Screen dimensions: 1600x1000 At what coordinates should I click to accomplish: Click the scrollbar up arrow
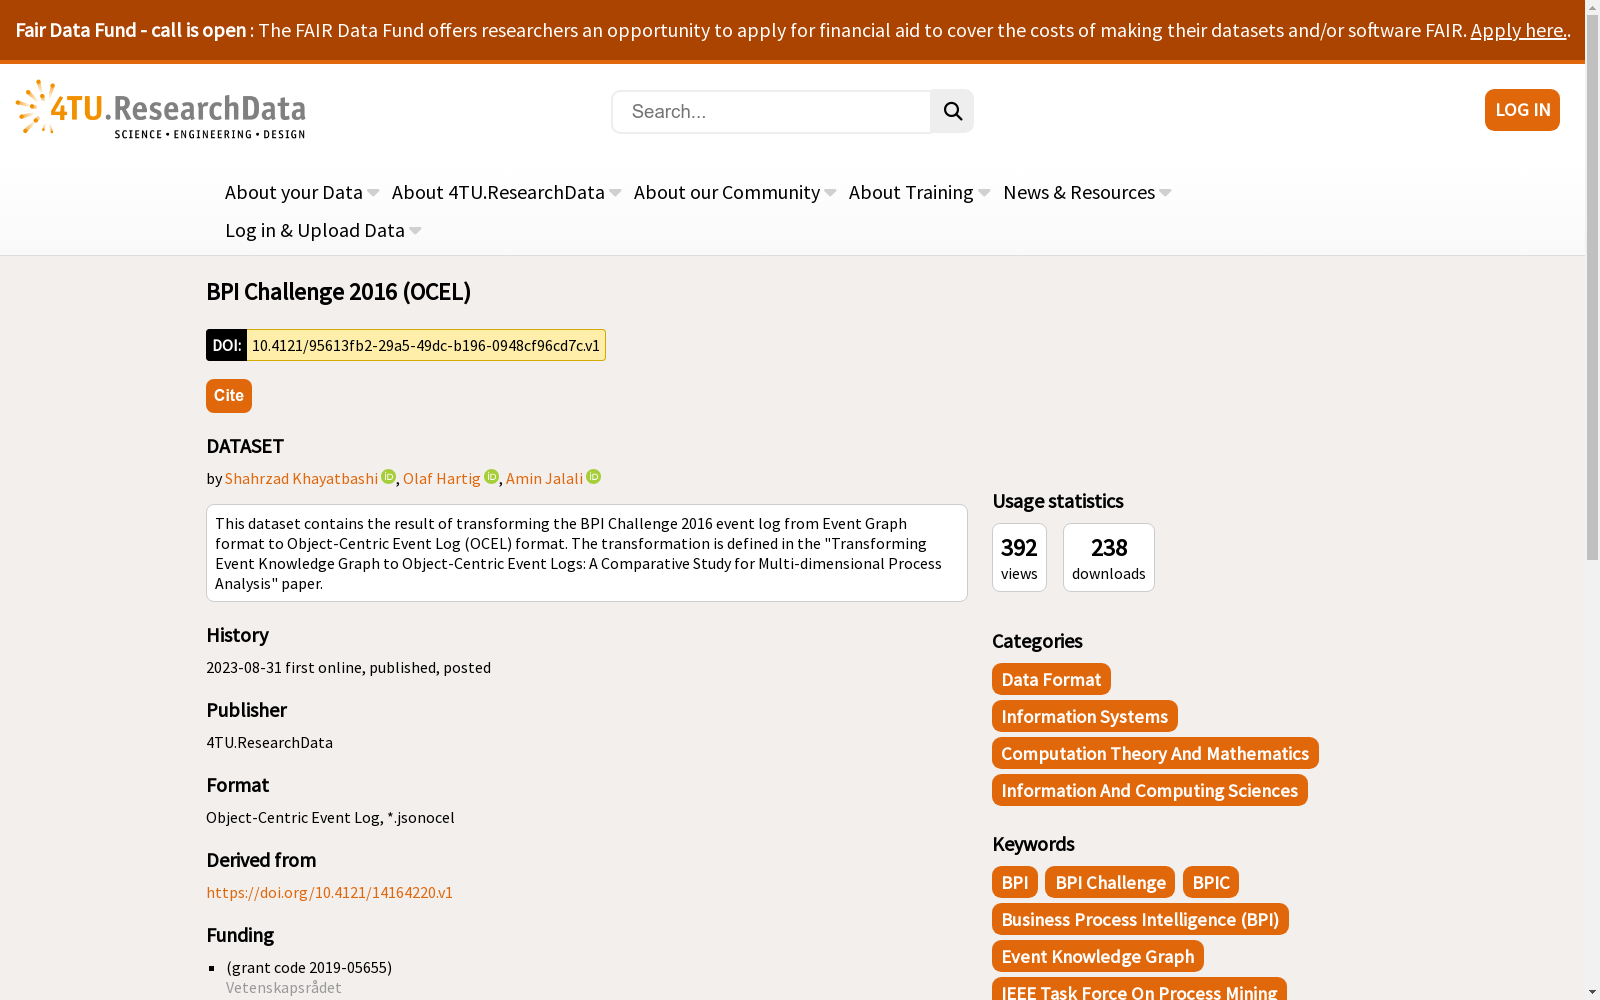1592,7
